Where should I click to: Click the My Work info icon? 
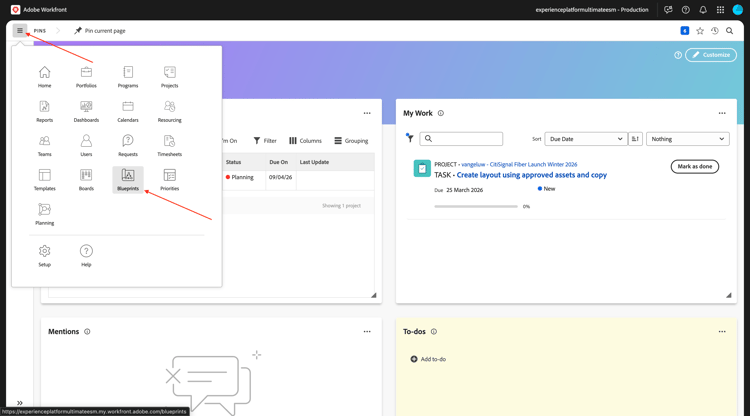441,113
